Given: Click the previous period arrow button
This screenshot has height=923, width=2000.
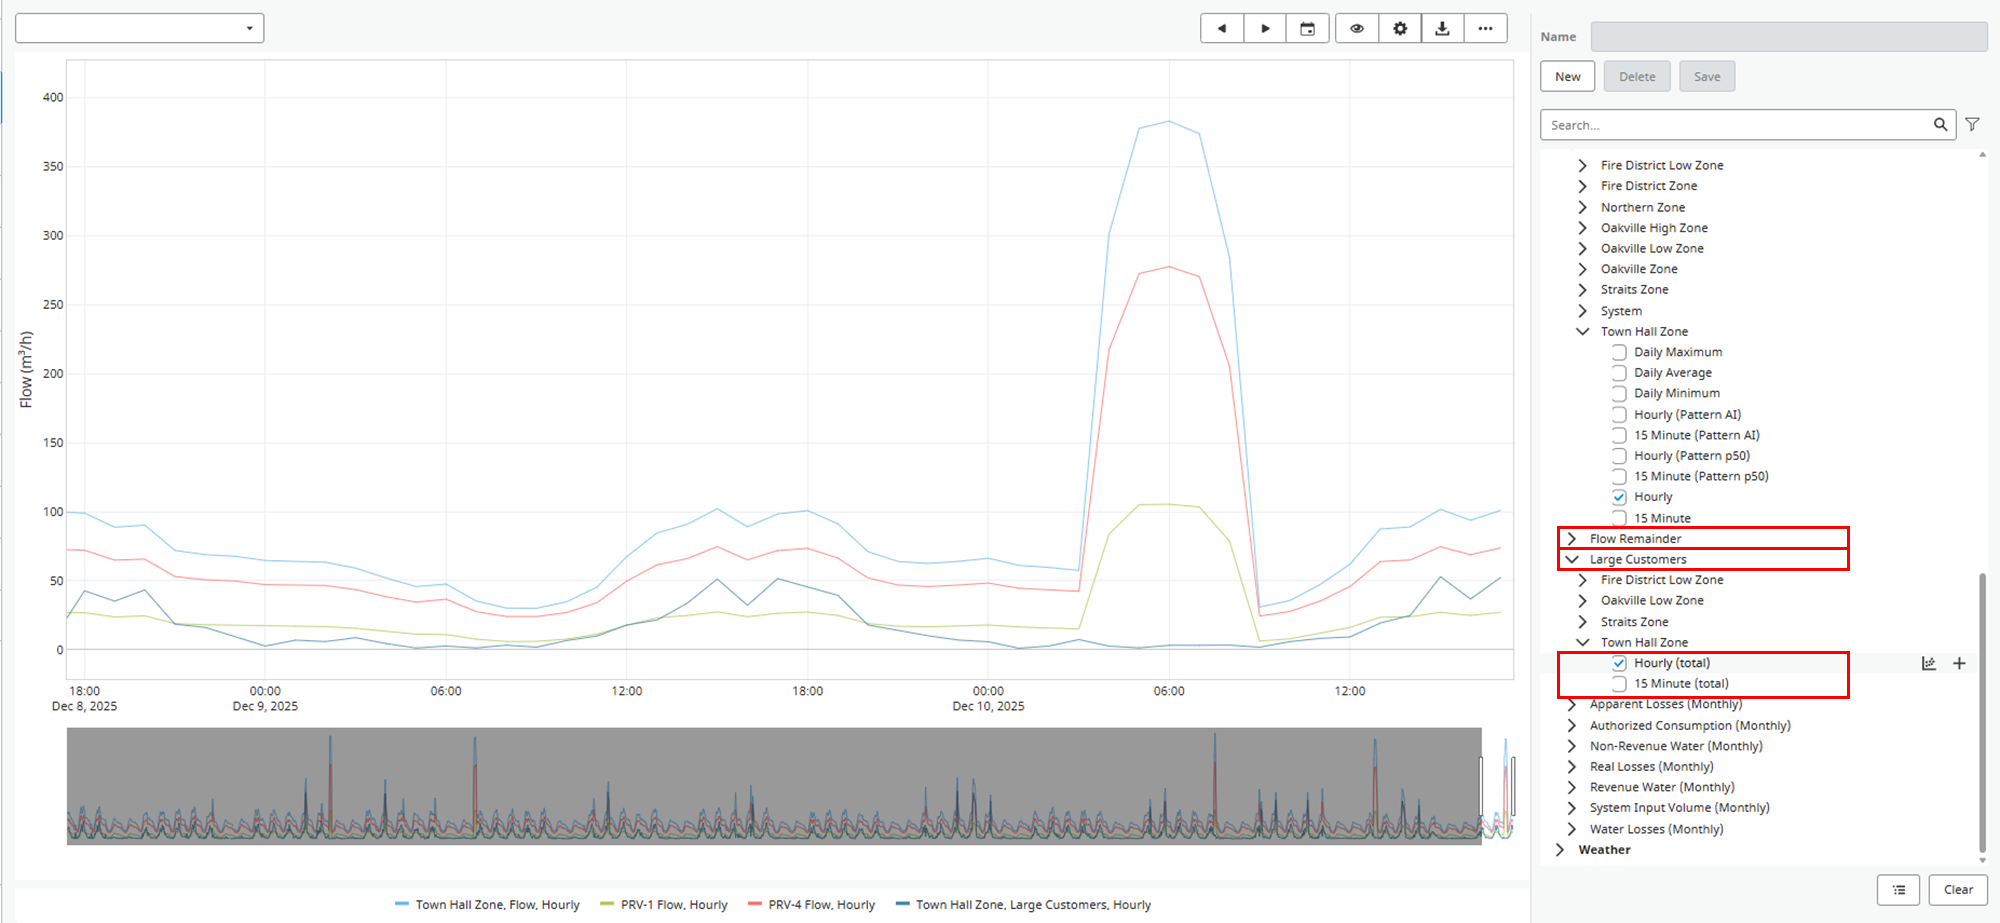Looking at the screenshot, I should [x=1222, y=29].
